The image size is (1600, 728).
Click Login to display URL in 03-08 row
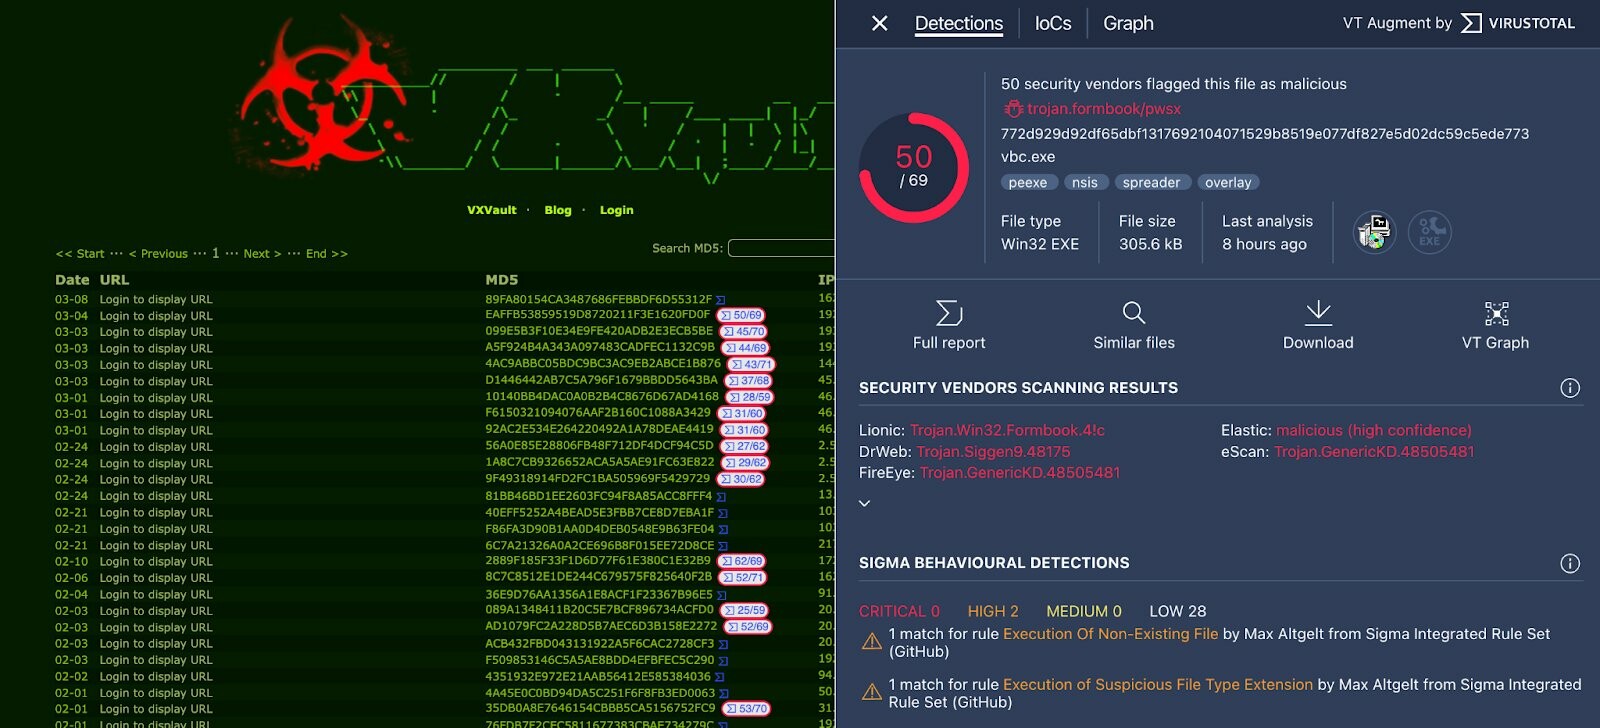pyautogui.click(x=156, y=300)
